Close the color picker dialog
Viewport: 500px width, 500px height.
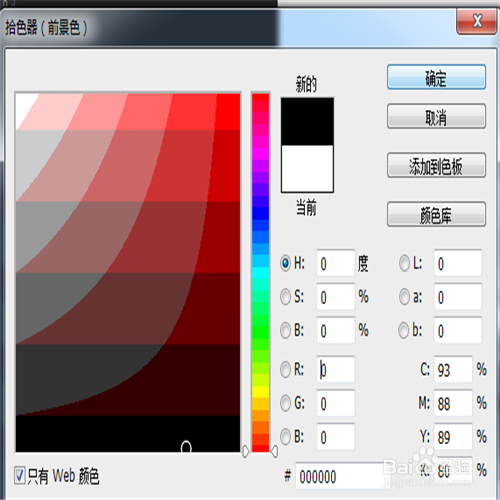pyautogui.click(x=477, y=22)
